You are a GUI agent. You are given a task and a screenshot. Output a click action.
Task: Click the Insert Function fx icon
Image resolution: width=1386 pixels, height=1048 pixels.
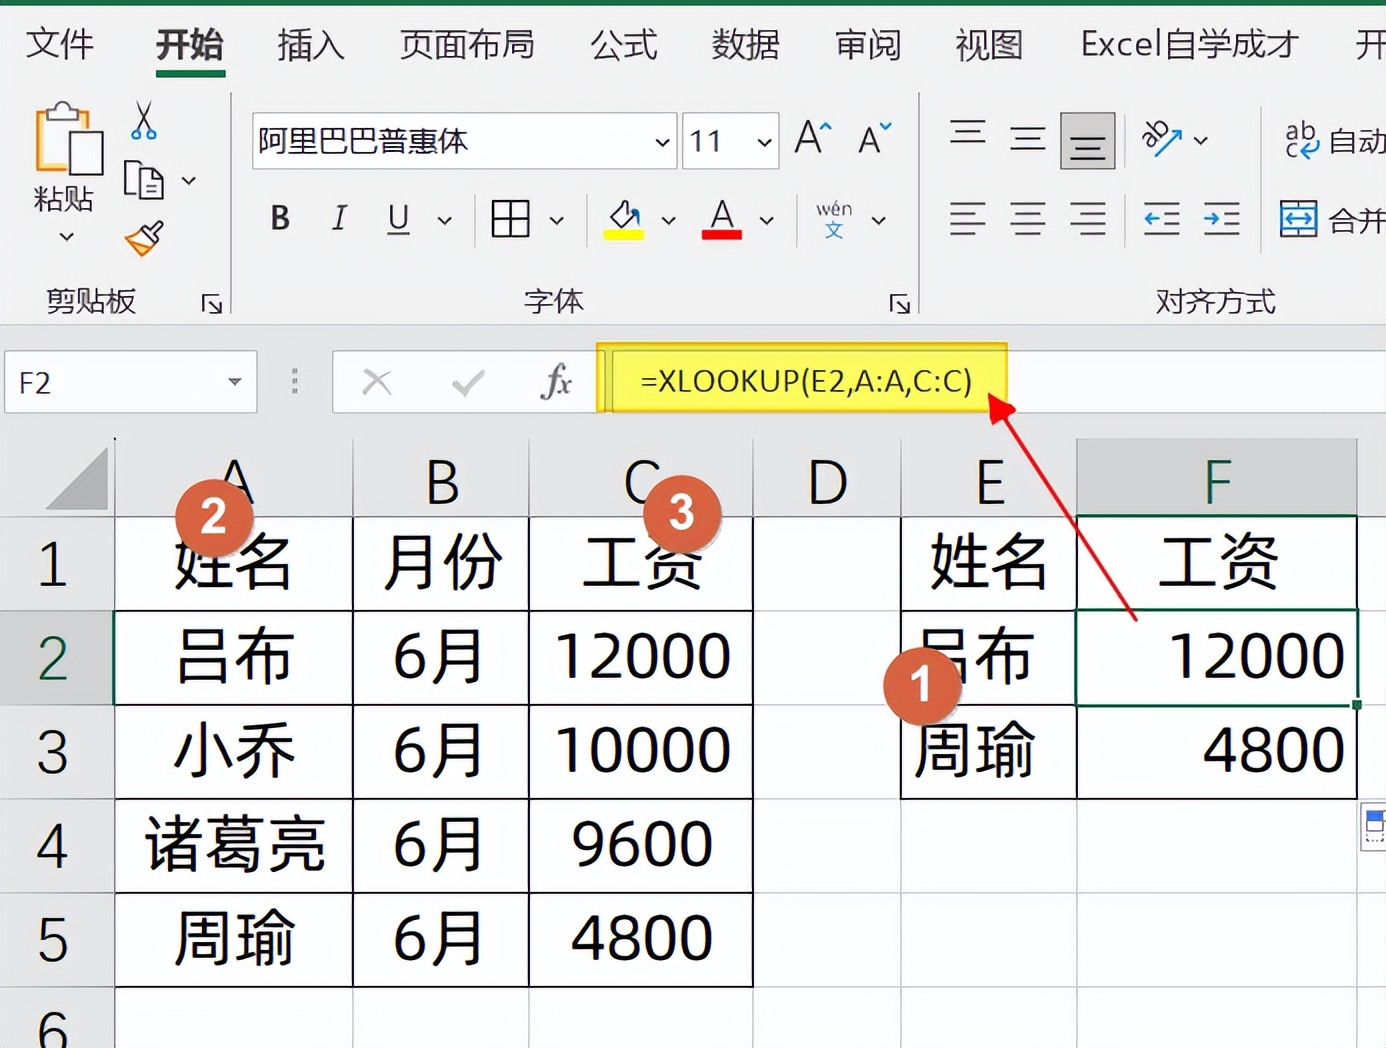point(556,382)
